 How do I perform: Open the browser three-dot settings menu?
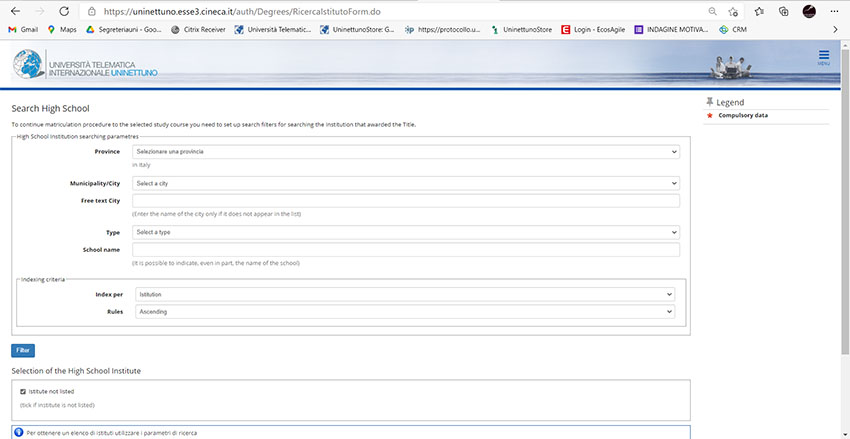[x=835, y=11]
